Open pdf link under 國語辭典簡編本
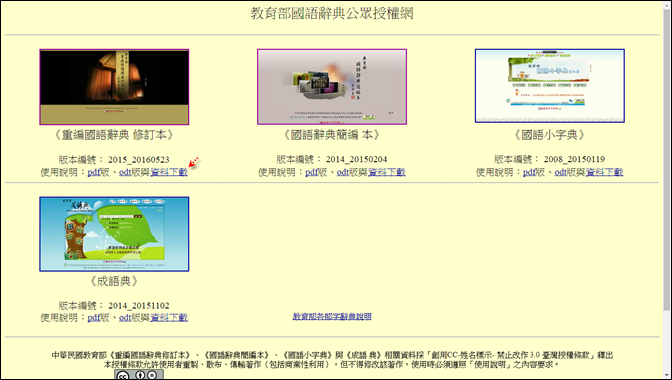672x380 pixels. (x=311, y=172)
